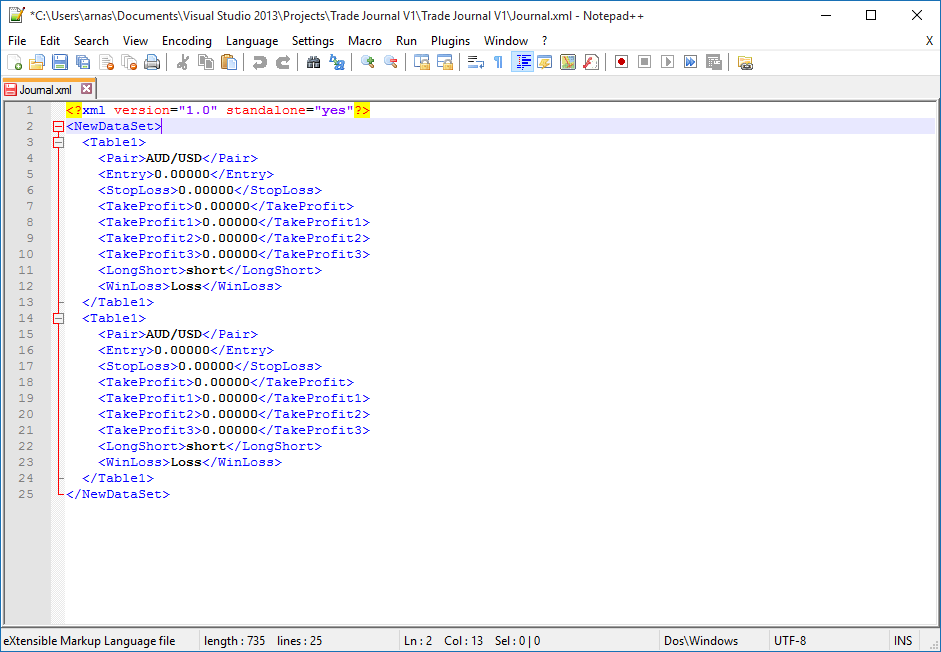Screen dimensions: 941x652
Task: Open the Find binoculars tool
Action: [x=313, y=62]
